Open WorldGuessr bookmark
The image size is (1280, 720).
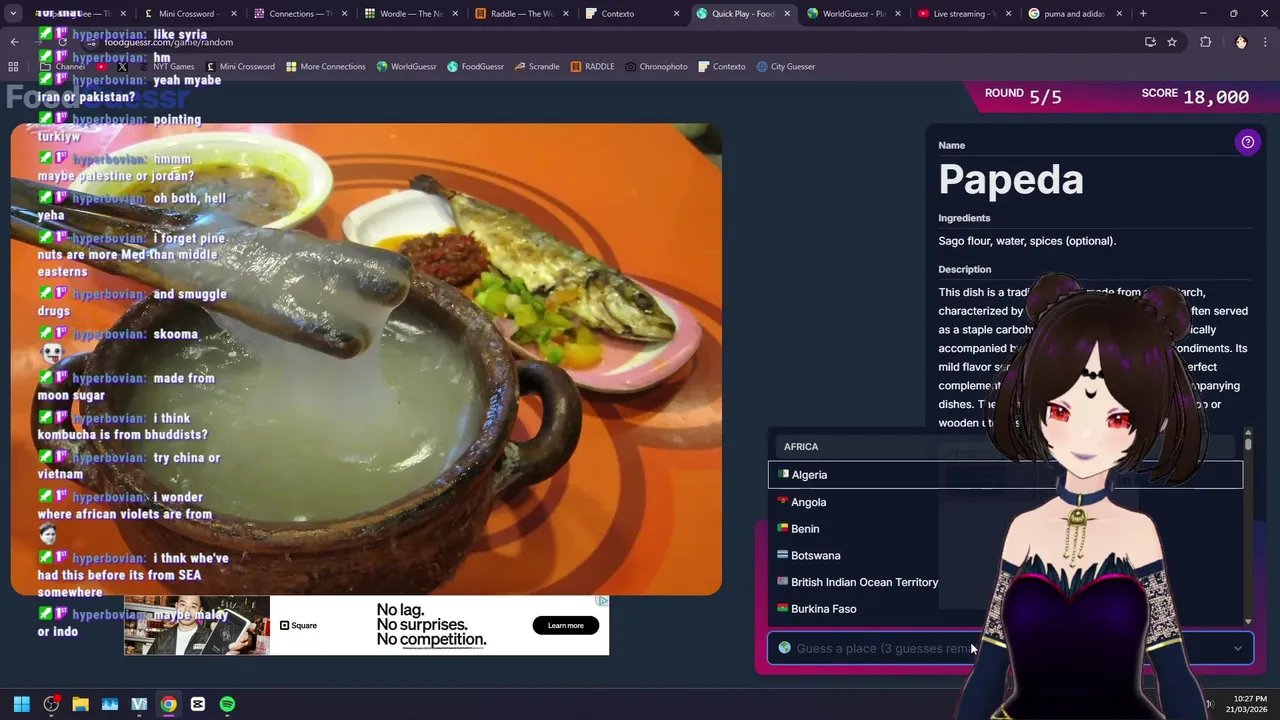406,66
